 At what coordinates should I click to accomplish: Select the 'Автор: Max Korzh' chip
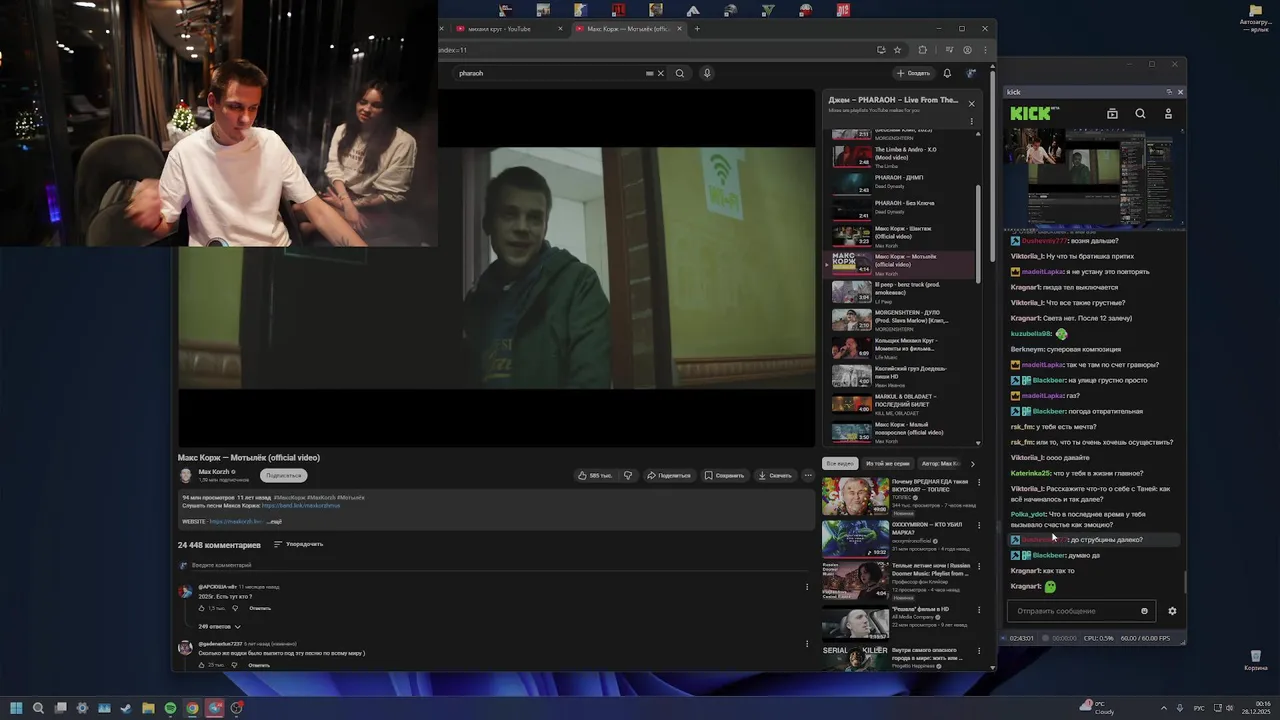coord(939,464)
